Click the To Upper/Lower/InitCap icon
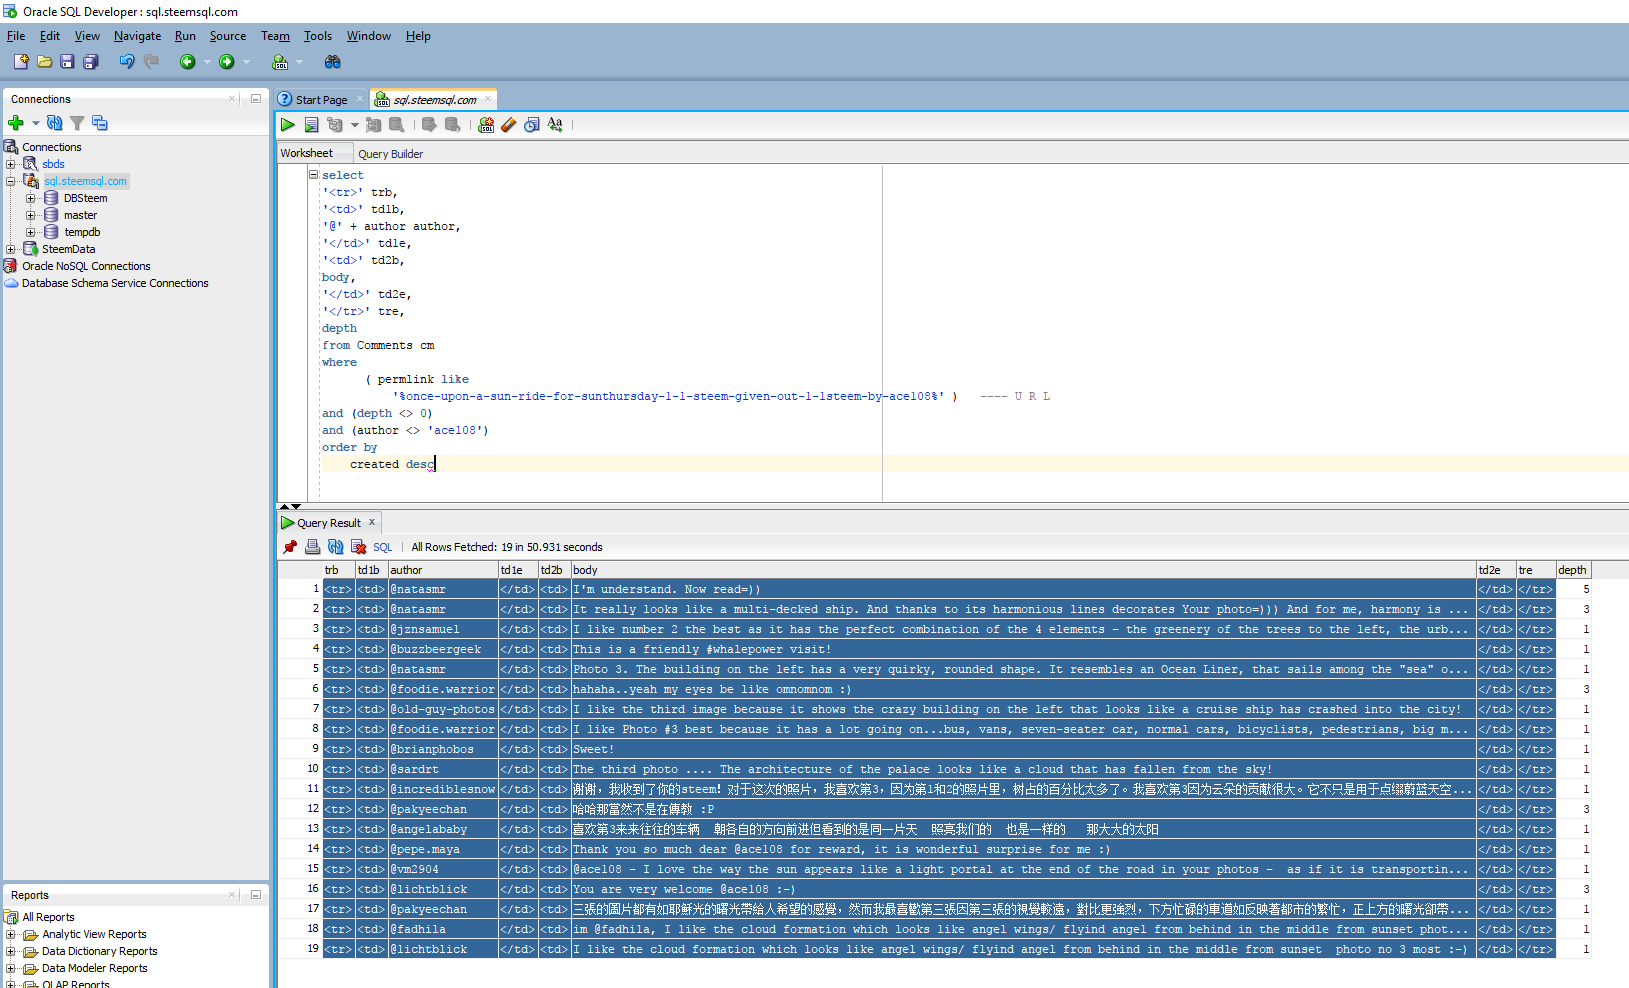Screen dimensions: 1629x988 [x=555, y=125]
